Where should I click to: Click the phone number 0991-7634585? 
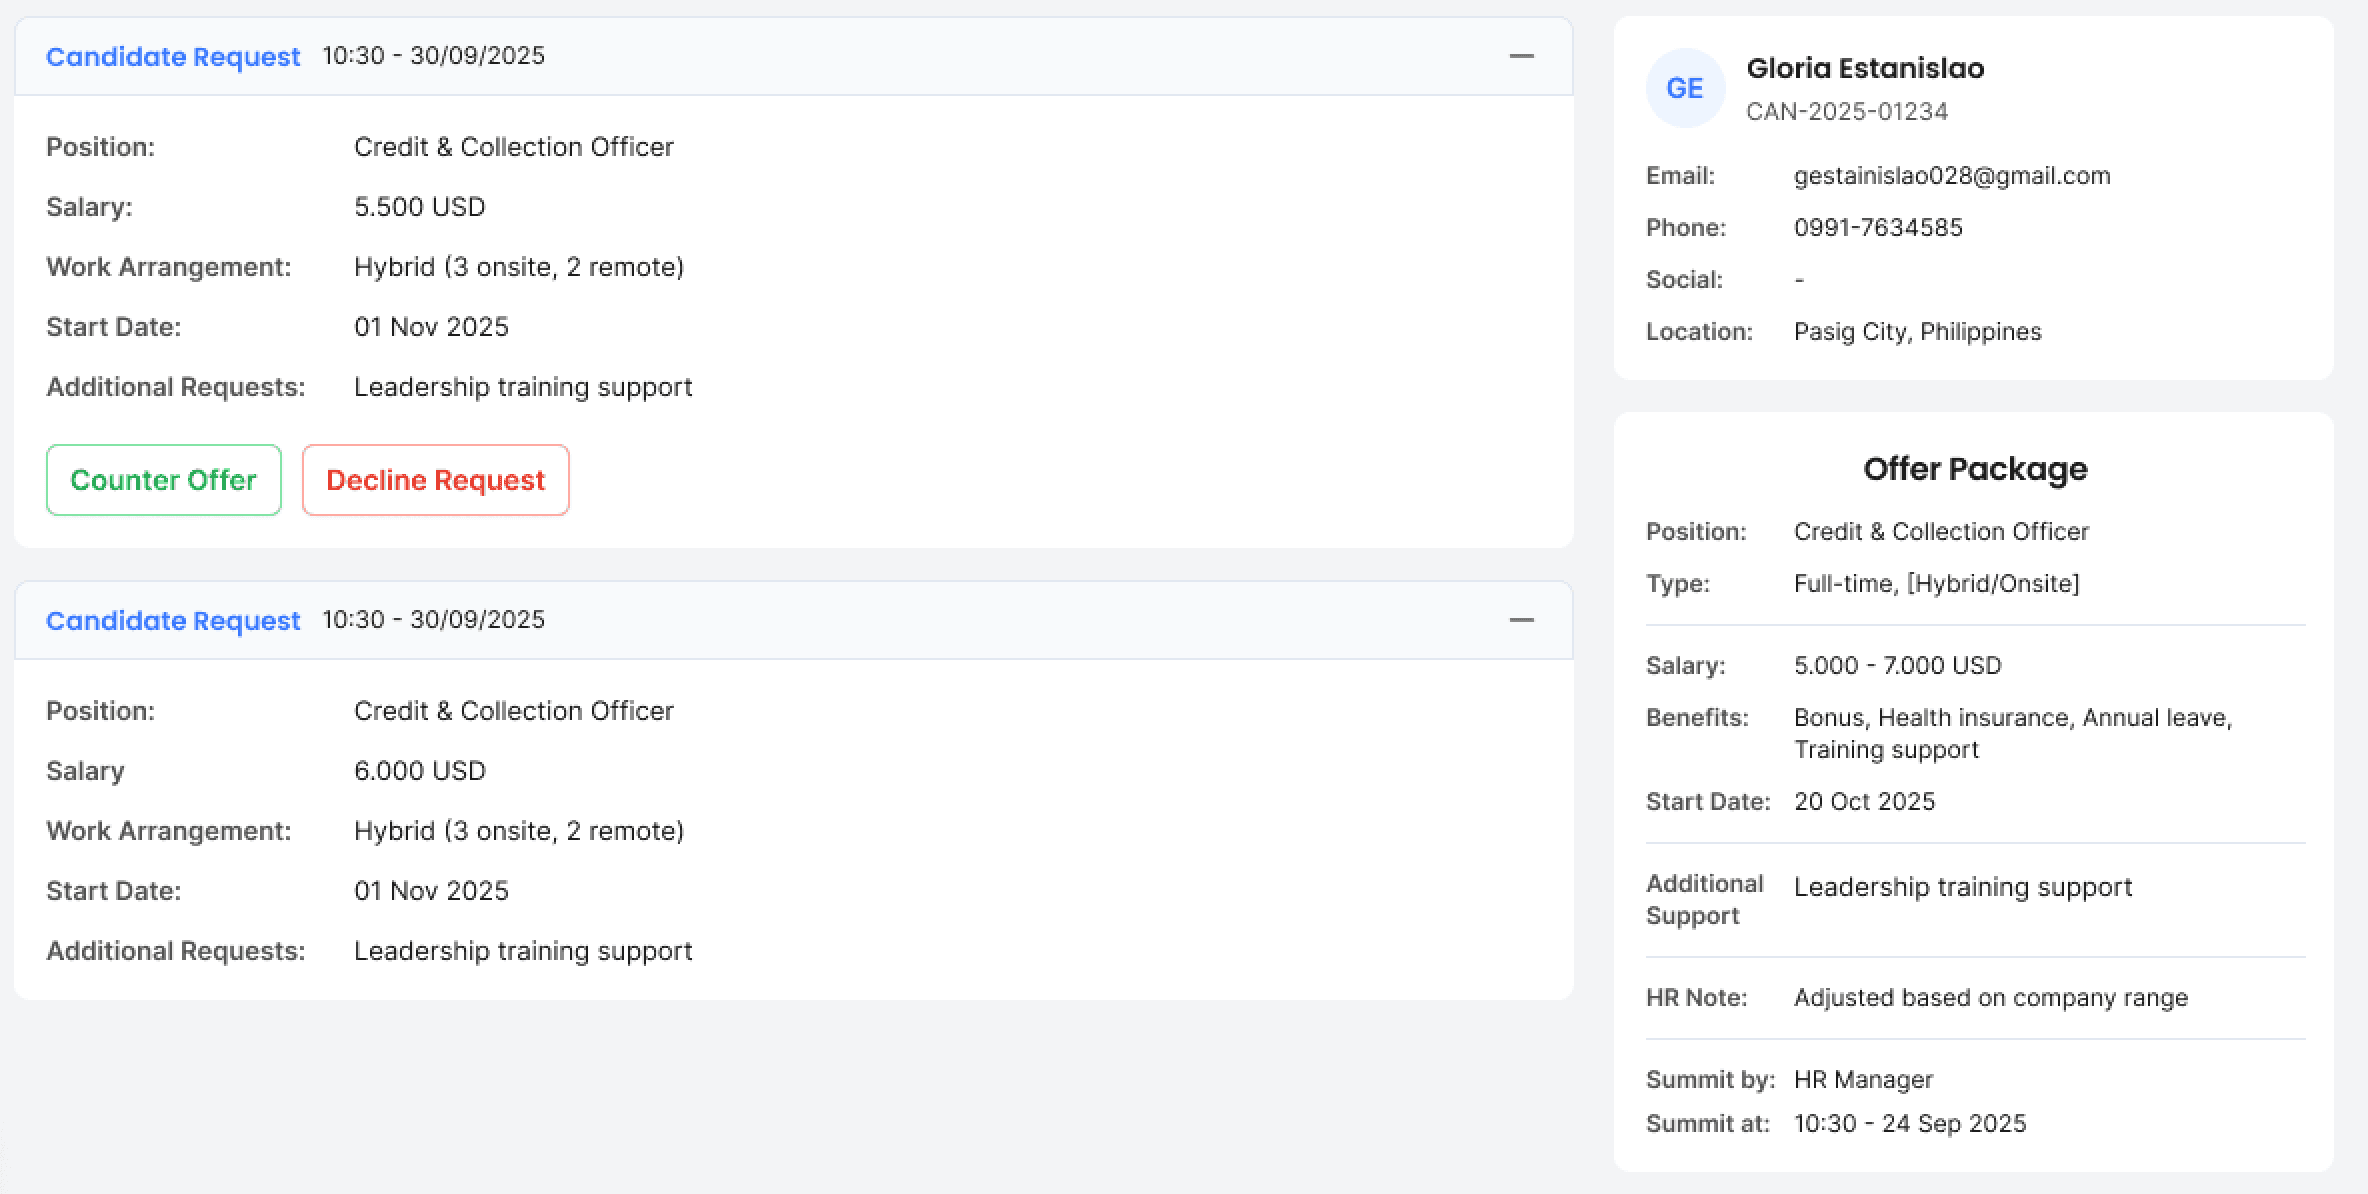[1878, 227]
